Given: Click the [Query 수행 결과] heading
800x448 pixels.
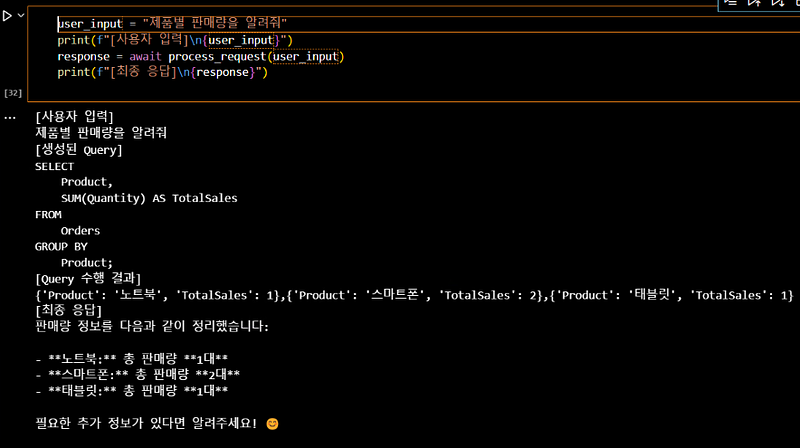Looking at the screenshot, I should pos(88,279).
